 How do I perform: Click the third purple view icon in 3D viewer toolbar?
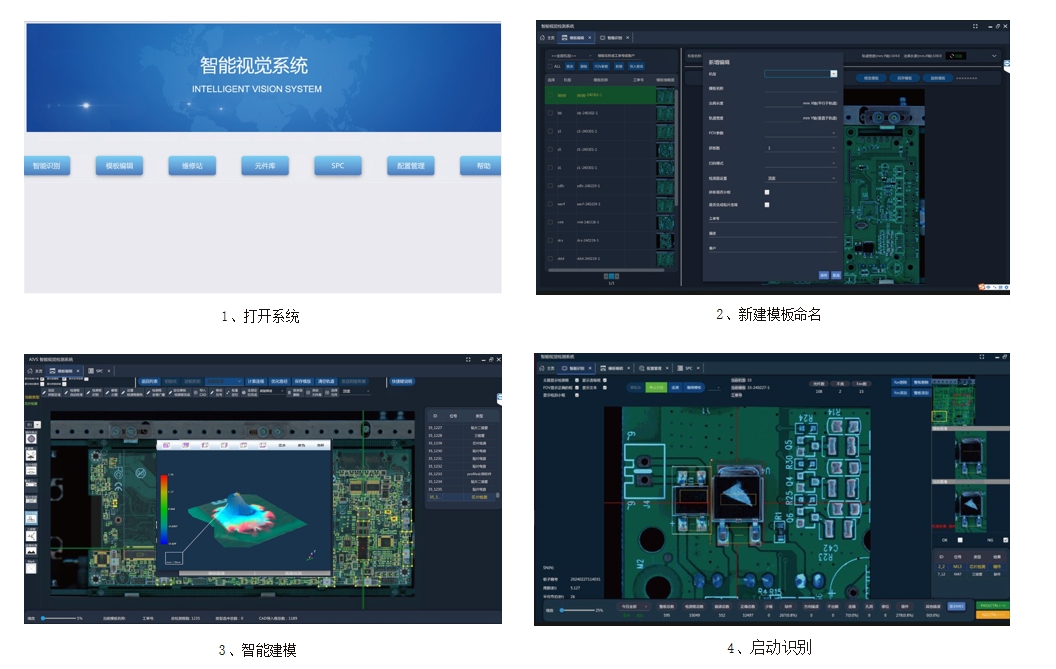[x=205, y=445]
